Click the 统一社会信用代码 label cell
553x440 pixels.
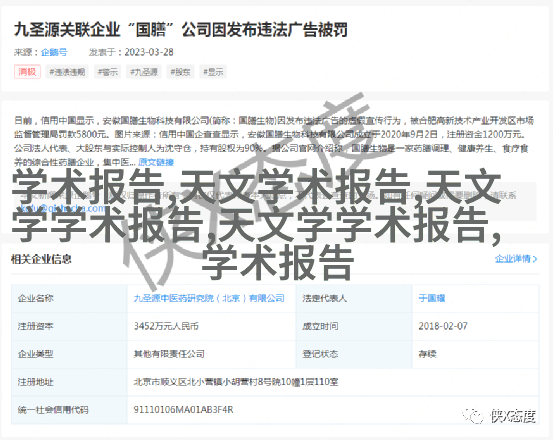[69, 410]
